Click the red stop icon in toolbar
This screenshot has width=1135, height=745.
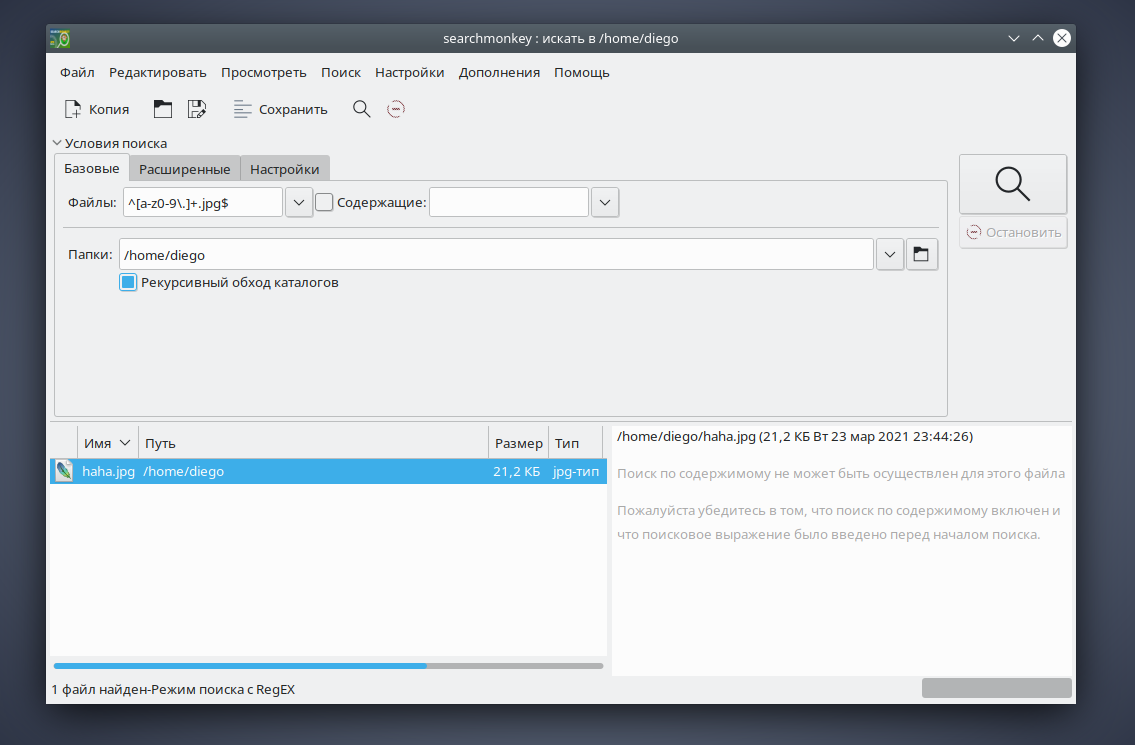[x=397, y=109]
